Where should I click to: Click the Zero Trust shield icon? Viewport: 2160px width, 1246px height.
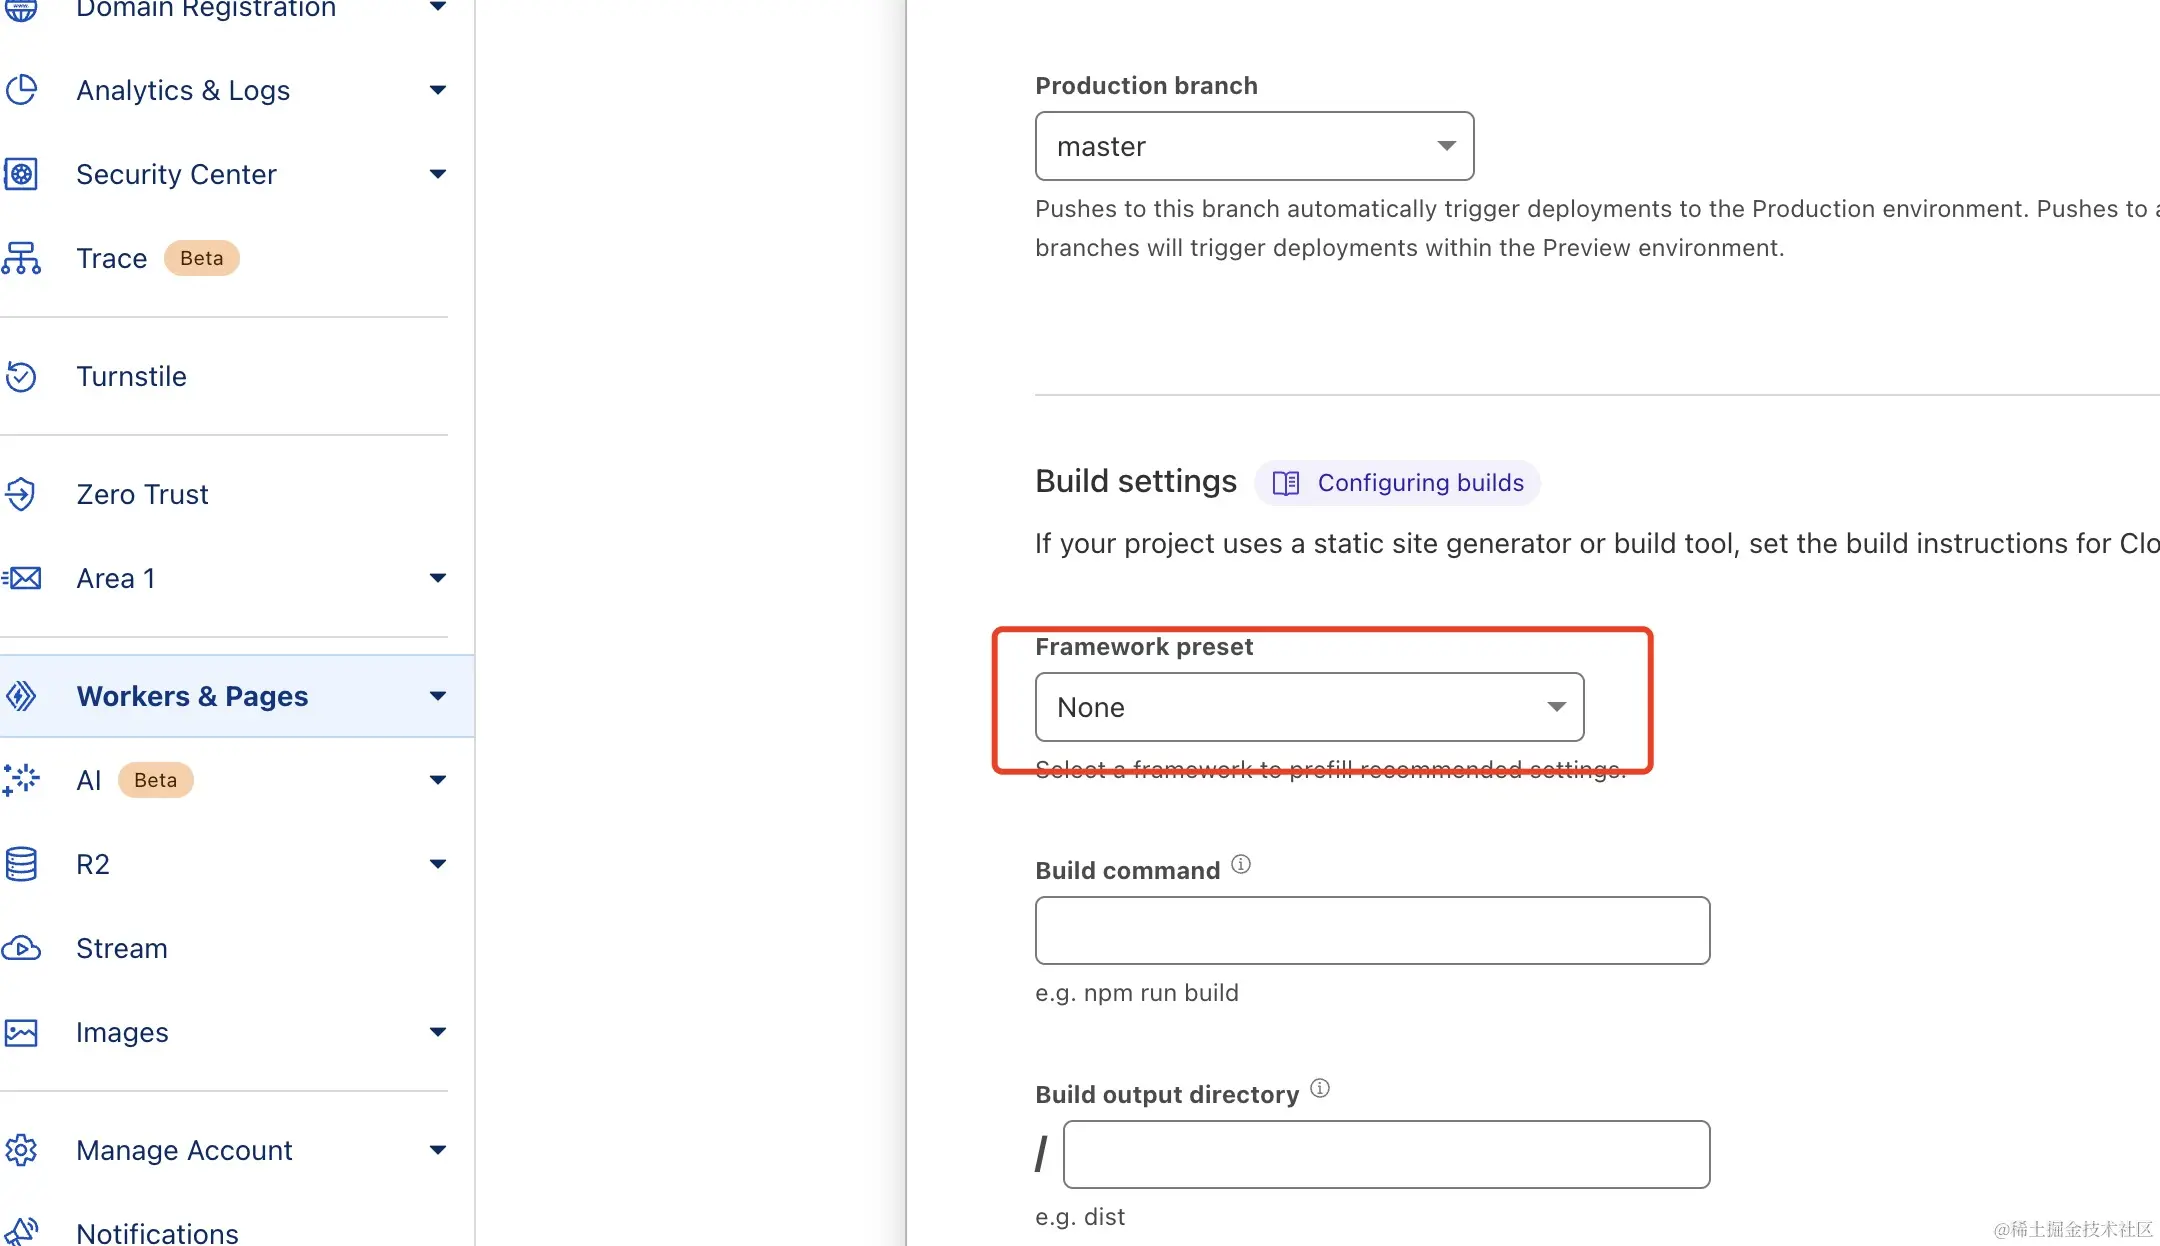21,494
